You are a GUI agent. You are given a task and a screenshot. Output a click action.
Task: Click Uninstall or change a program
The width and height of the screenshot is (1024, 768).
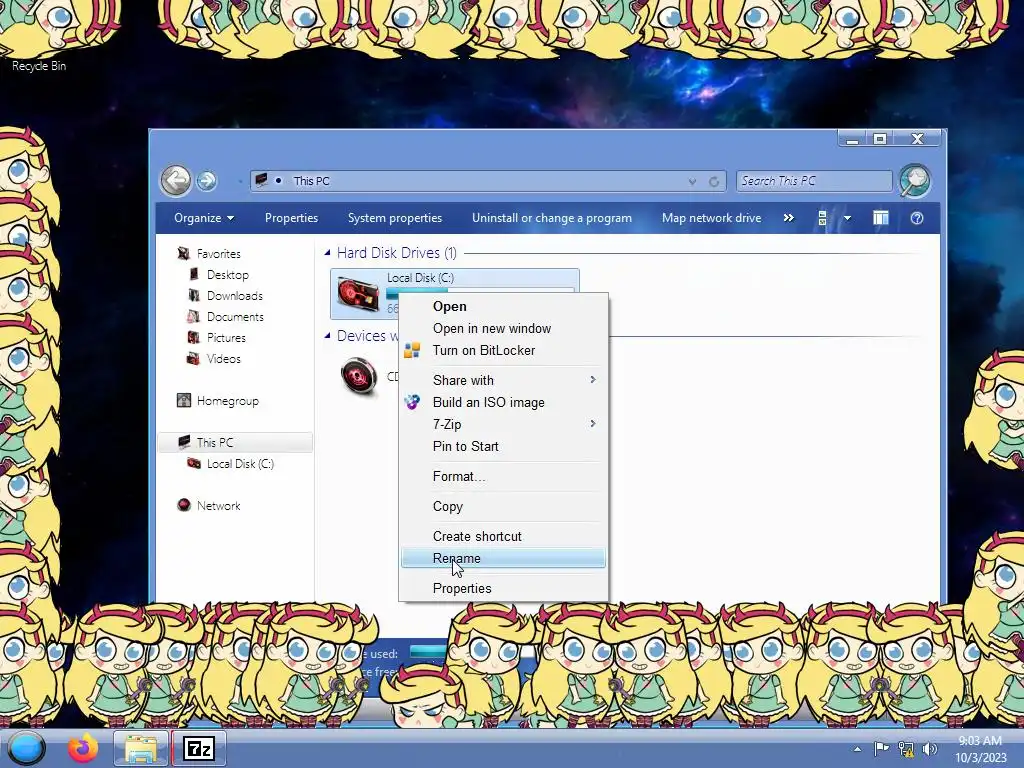point(552,218)
